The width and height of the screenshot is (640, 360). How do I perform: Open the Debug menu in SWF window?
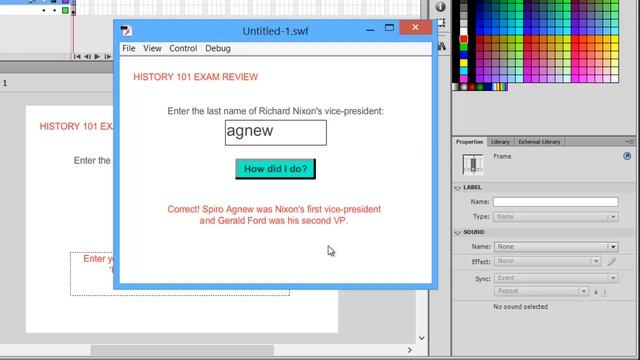point(218,48)
